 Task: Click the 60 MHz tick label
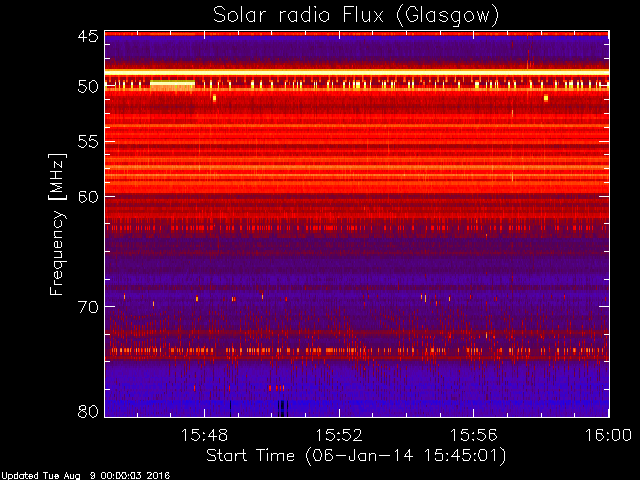(x=88, y=196)
